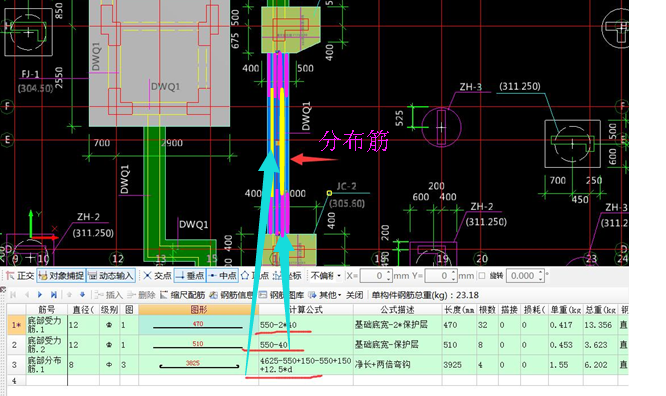Viewport: 666px width, 396px height.
Task: Select row 3 header in rebar table
Action: [x=16, y=365]
